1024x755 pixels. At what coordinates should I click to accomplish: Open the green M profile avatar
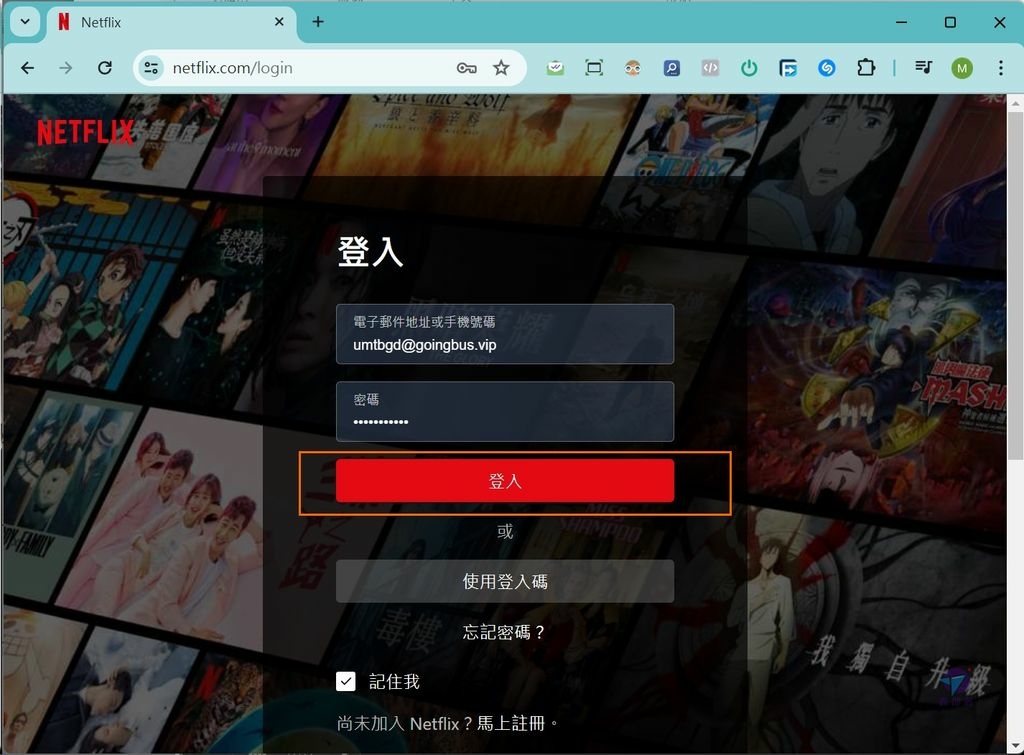(x=962, y=68)
